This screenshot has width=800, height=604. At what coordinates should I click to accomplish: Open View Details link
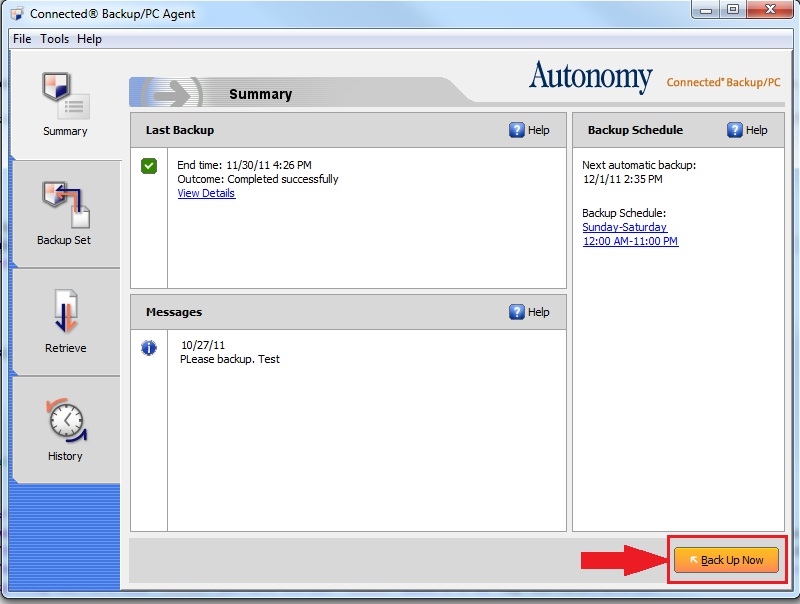coord(206,193)
